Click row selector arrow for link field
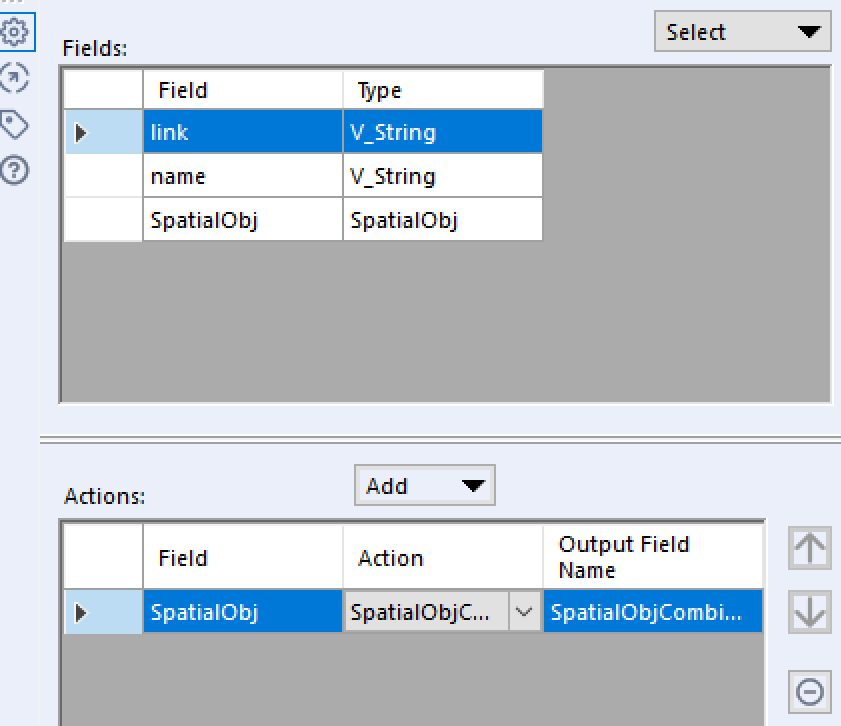Screen dimensions: 841x726 pyautogui.click(x=103, y=132)
